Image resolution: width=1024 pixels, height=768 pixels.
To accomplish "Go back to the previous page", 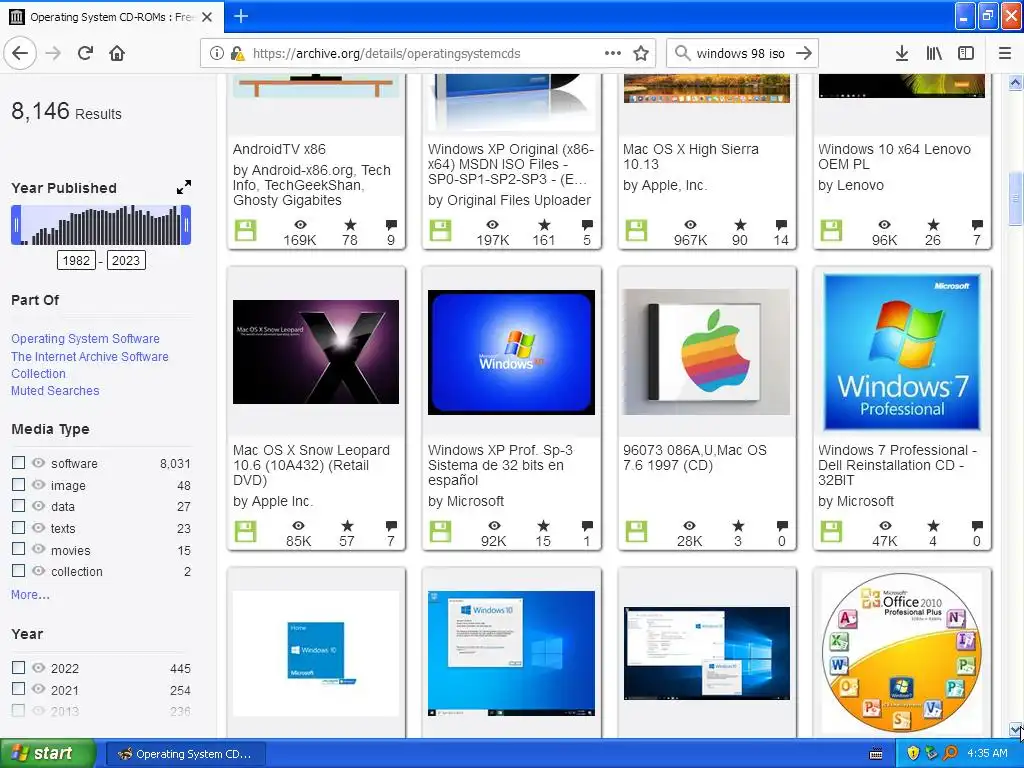I will pos(20,53).
